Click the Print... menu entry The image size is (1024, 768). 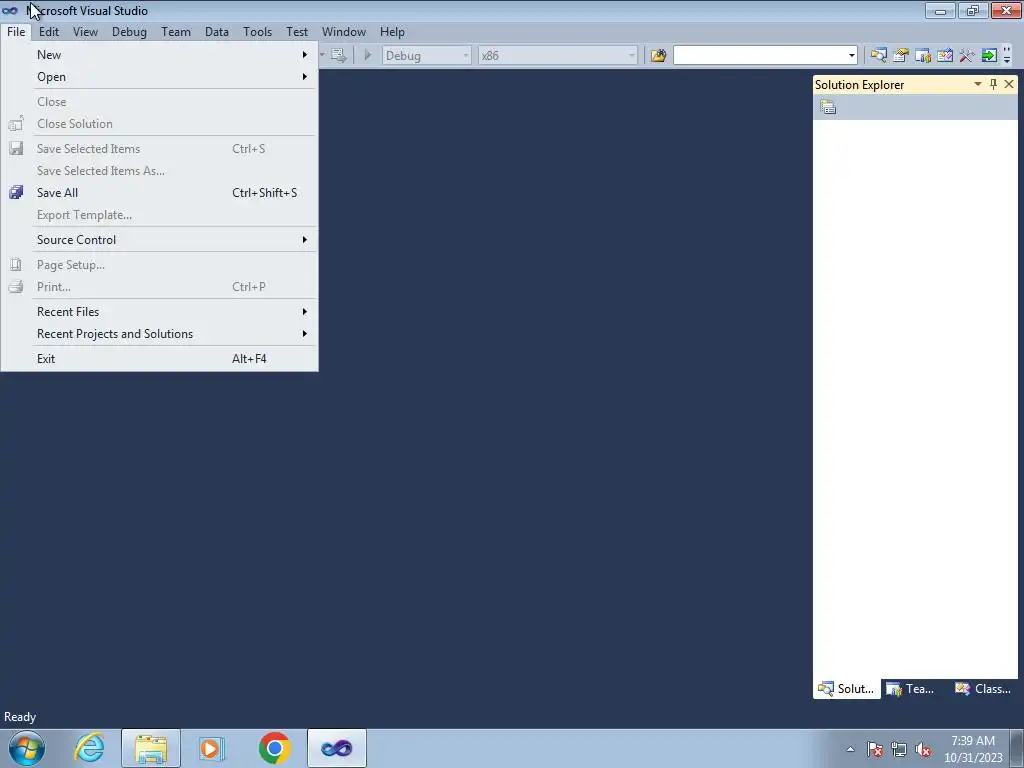pos(159,287)
